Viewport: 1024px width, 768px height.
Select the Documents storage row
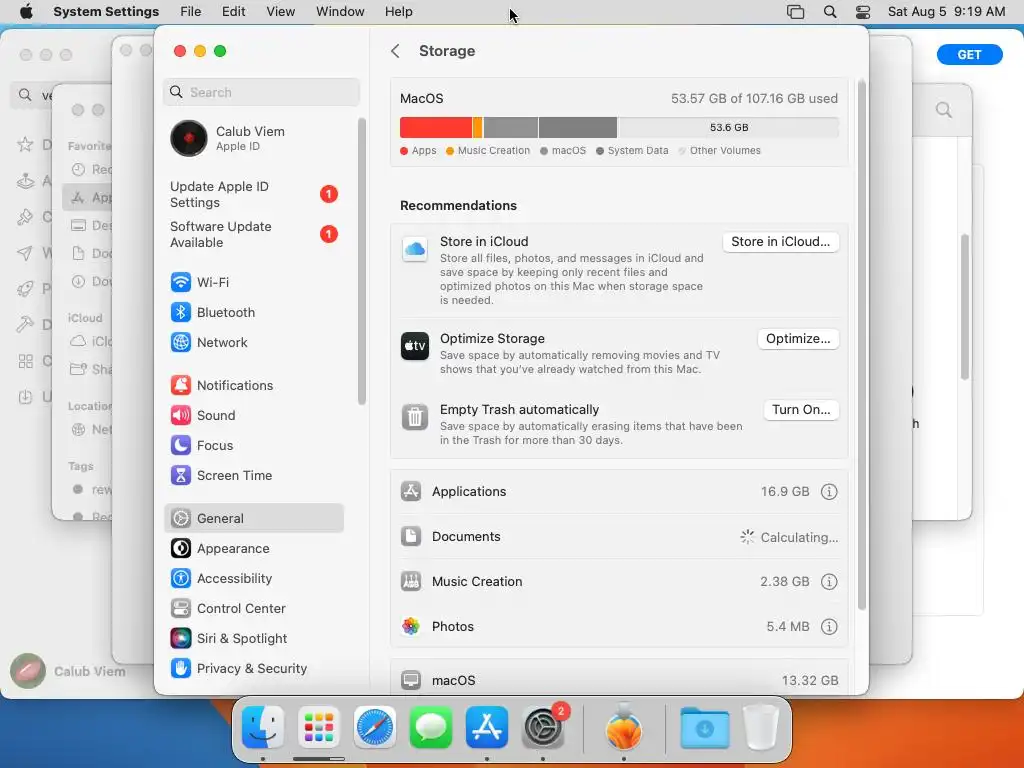tap(619, 537)
